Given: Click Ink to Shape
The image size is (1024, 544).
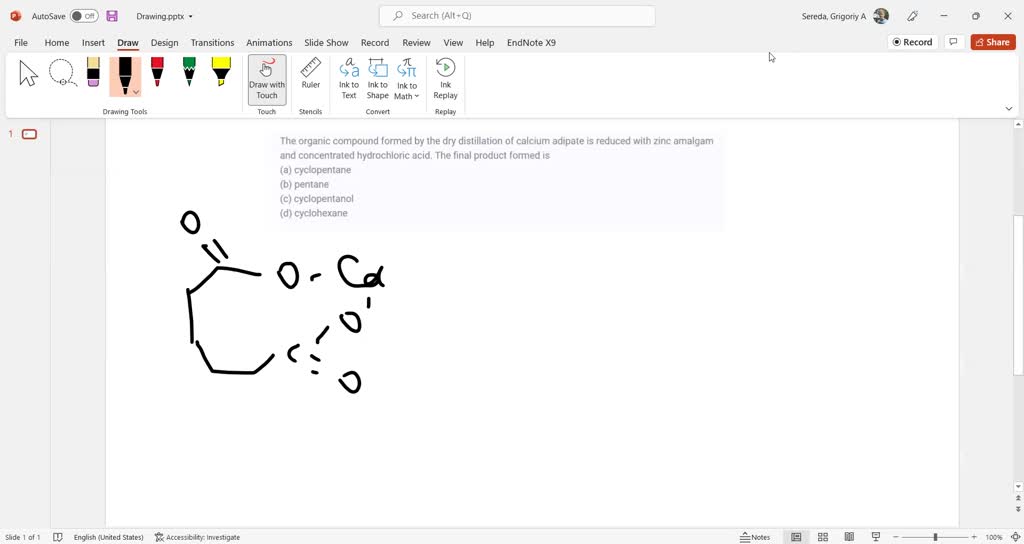Looking at the screenshot, I should point(377,79).
